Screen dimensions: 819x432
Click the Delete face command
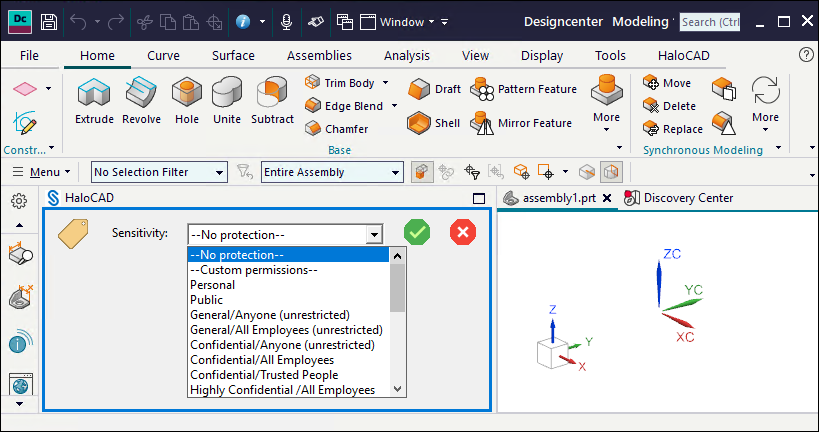670,106
